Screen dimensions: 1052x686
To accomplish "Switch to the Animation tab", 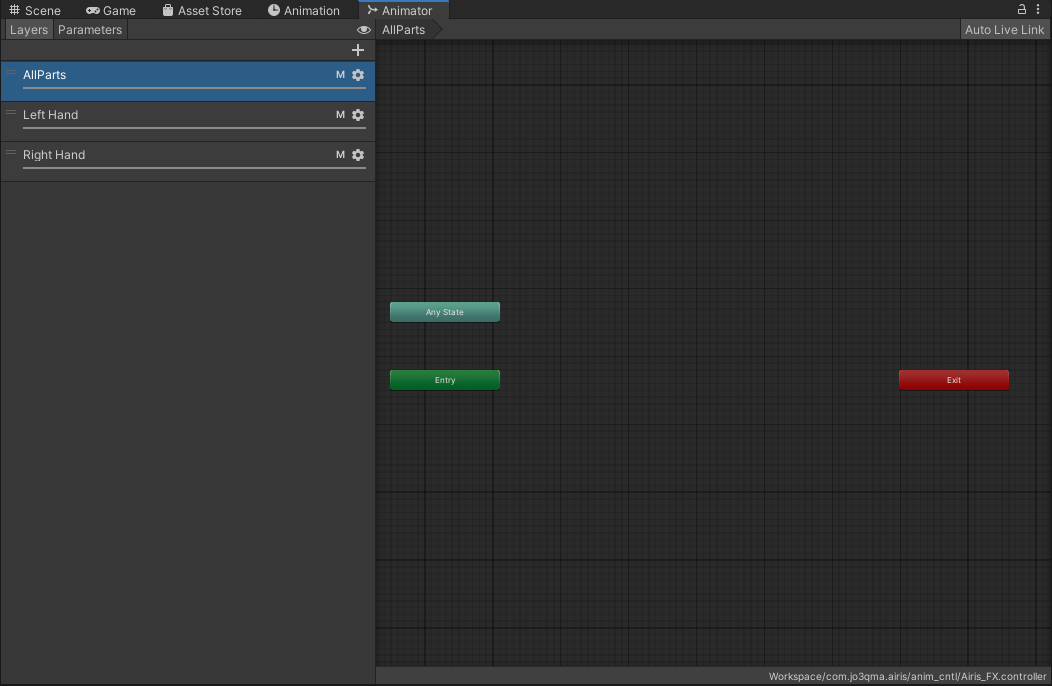I will pyautogui.click(x=304, y=10).
